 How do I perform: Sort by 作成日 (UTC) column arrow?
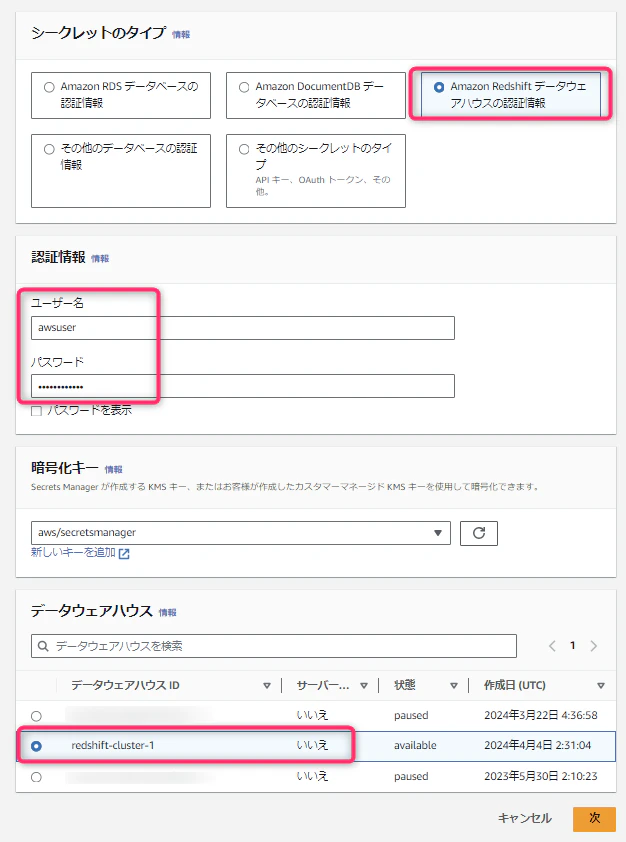601,686
